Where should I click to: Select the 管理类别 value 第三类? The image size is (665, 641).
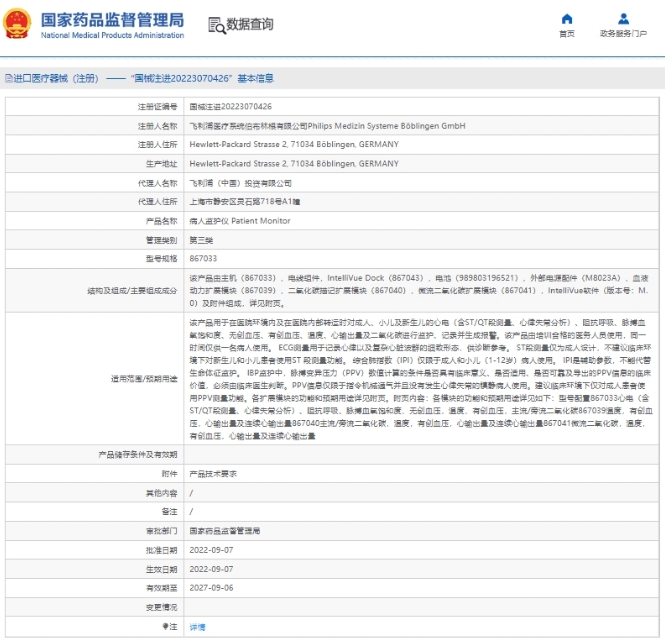[x=203, y=240]
